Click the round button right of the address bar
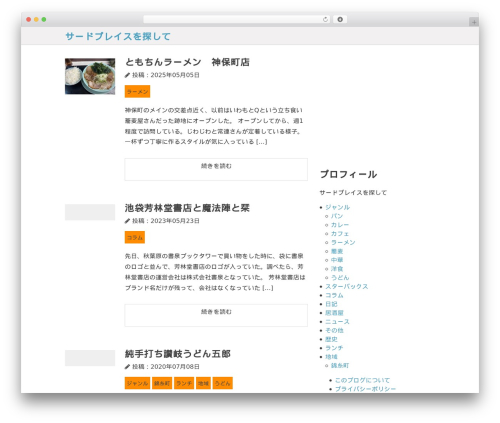The image size is (500, 423). click(x=340, y=19)
